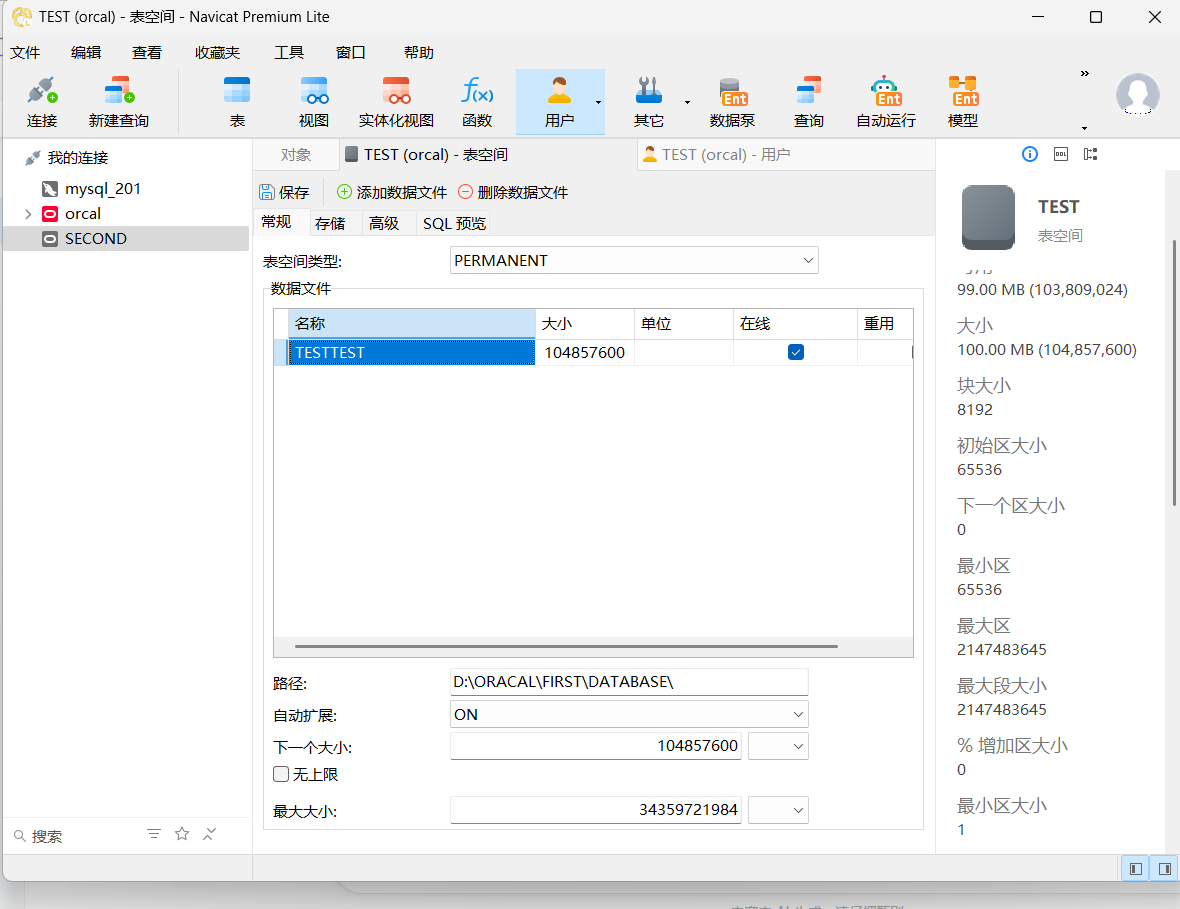This screenshot has height=909, width=1180.
Task: Click the 模型 model toolbar icon
Action: tap(963, 102)
